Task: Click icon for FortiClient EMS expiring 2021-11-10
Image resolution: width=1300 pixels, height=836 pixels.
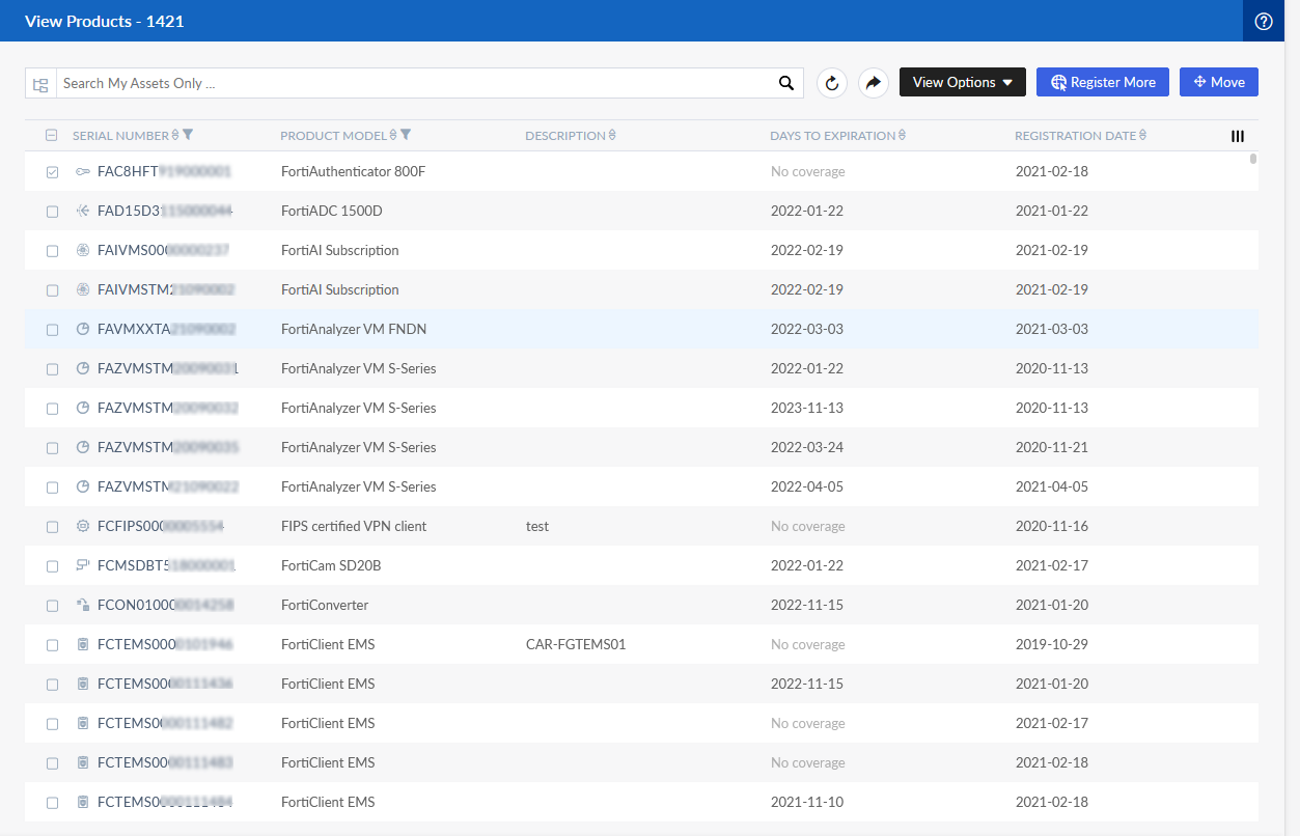Action: click(x=83, y=802)
